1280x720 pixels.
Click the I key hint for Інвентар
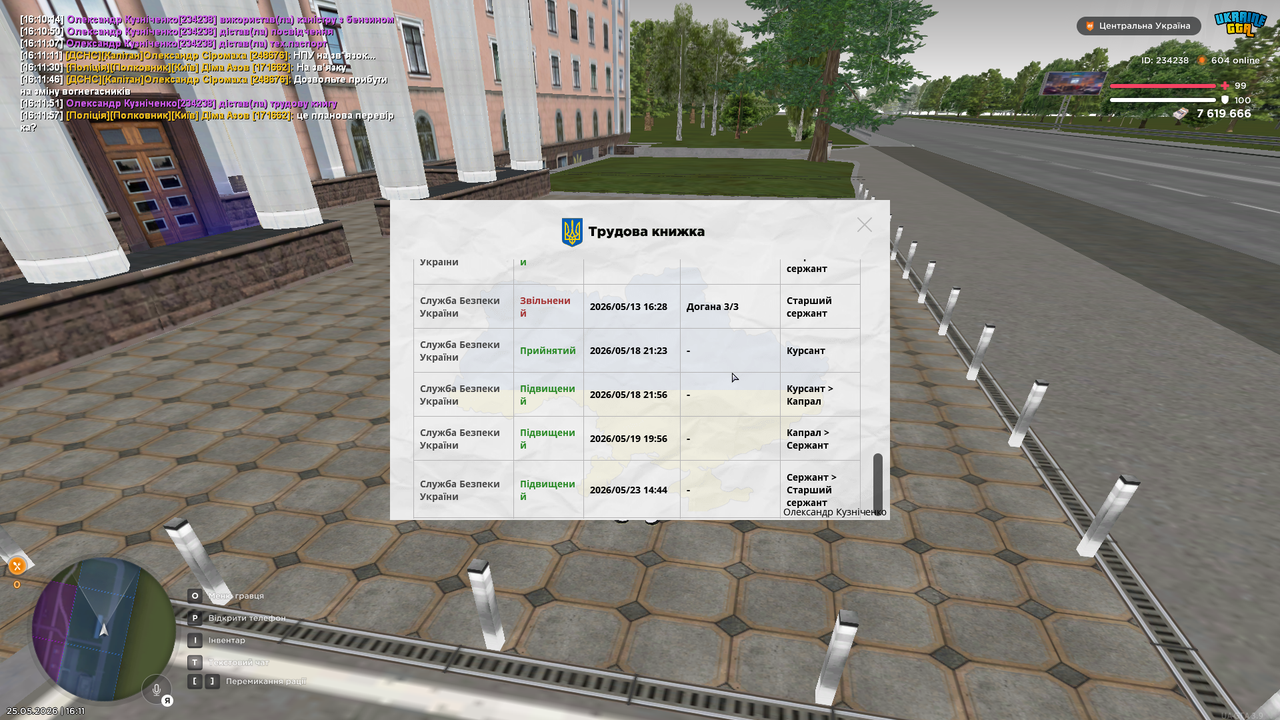[x=196, y=640]
